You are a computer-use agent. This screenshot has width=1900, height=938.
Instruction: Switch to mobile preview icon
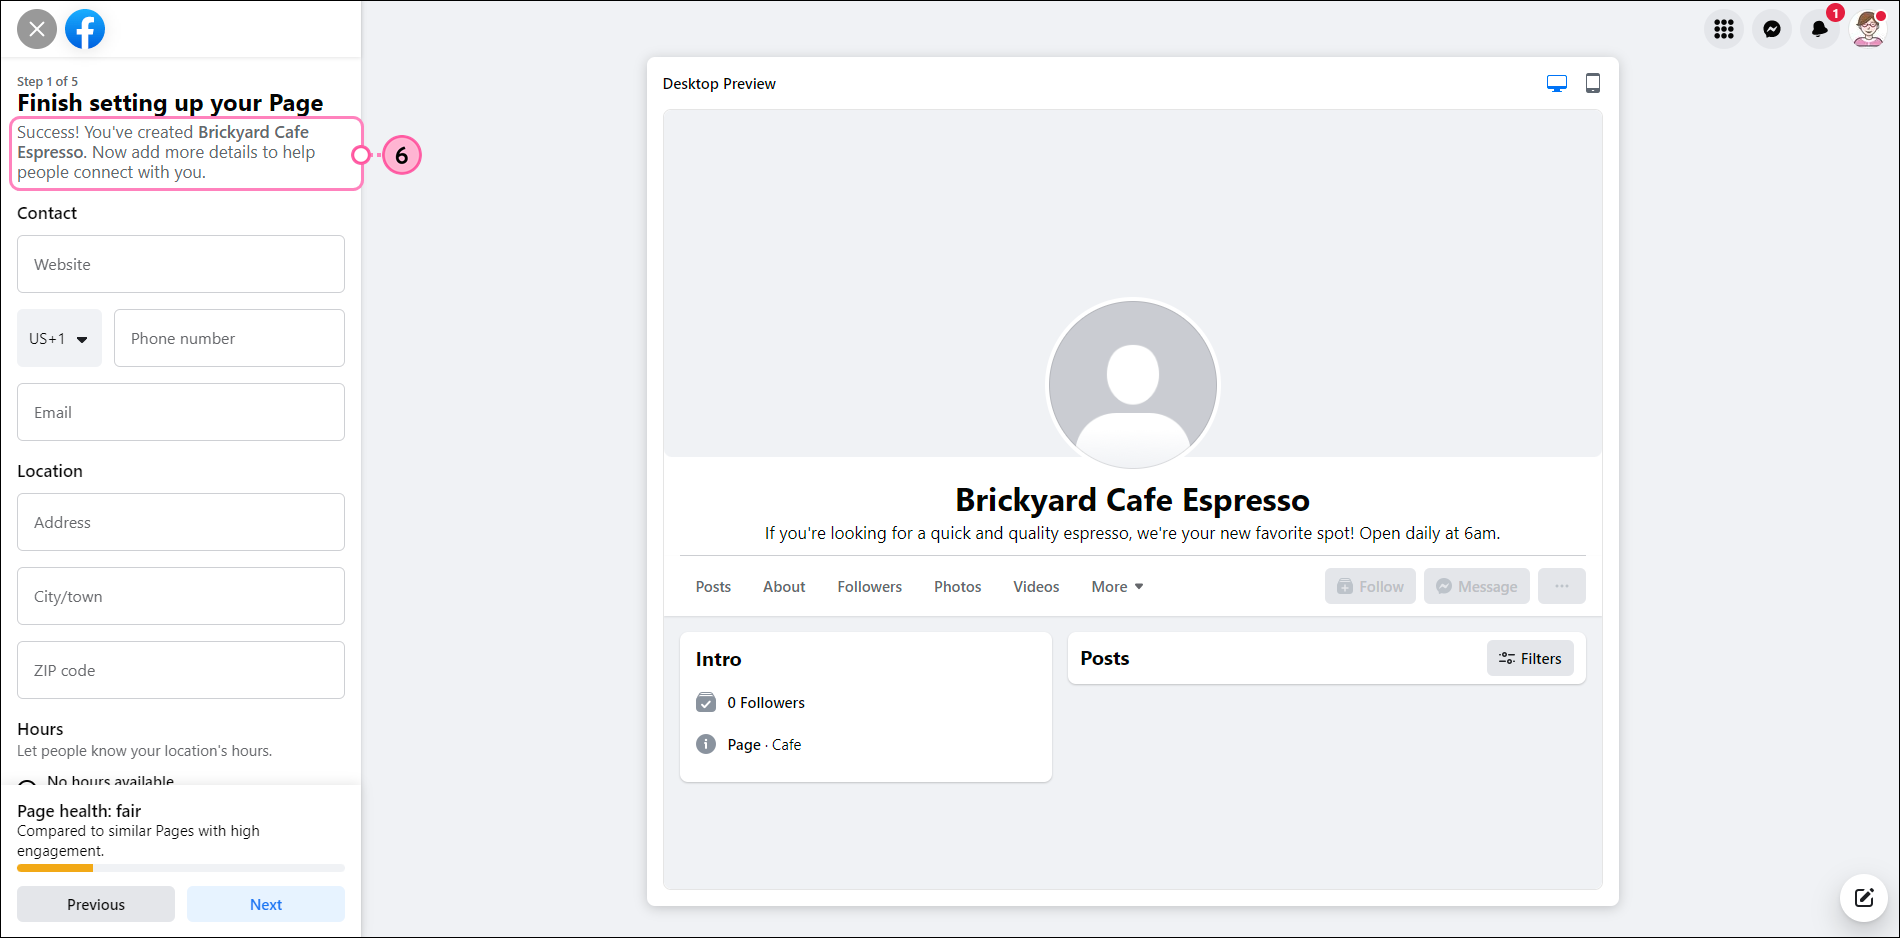(1593, 84)
